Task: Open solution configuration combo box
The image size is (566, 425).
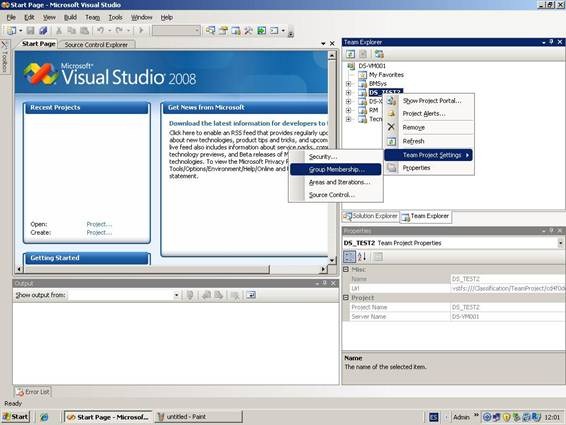Action: pyautogui.click(x=176, y=31)
